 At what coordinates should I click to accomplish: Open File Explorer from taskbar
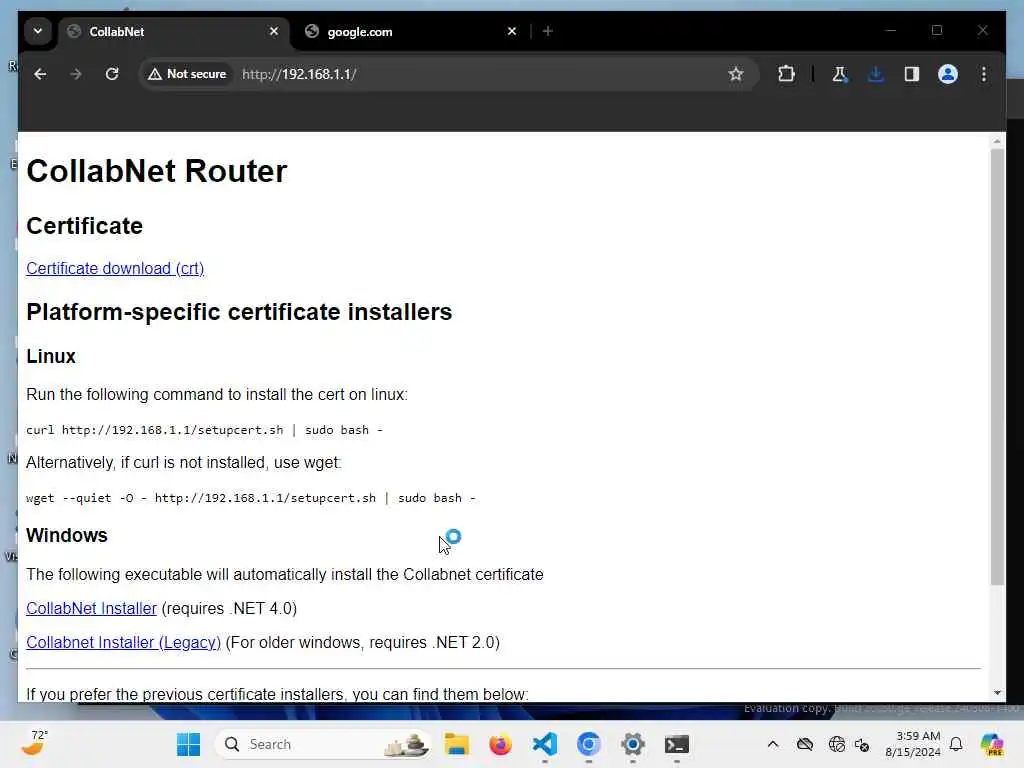tap(456, 744)
